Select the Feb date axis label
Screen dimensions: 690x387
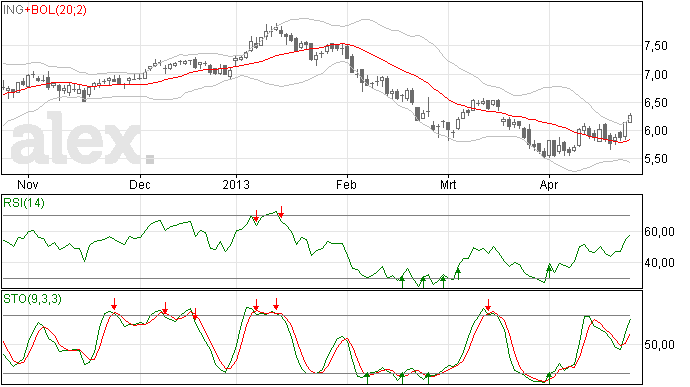pyautogui.click(x=346, y=184)
